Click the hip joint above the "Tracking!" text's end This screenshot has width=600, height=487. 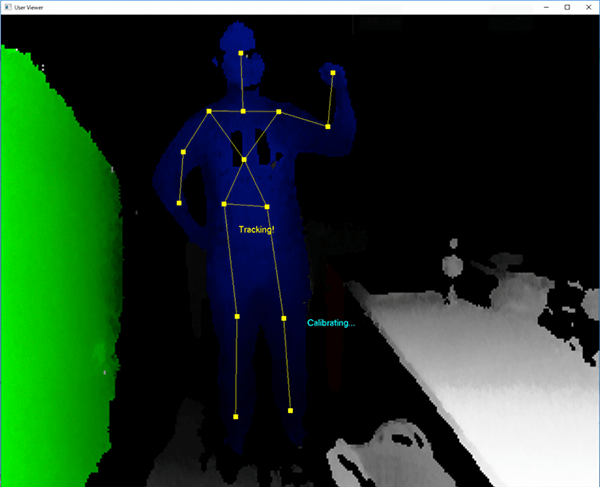[267, 207]
